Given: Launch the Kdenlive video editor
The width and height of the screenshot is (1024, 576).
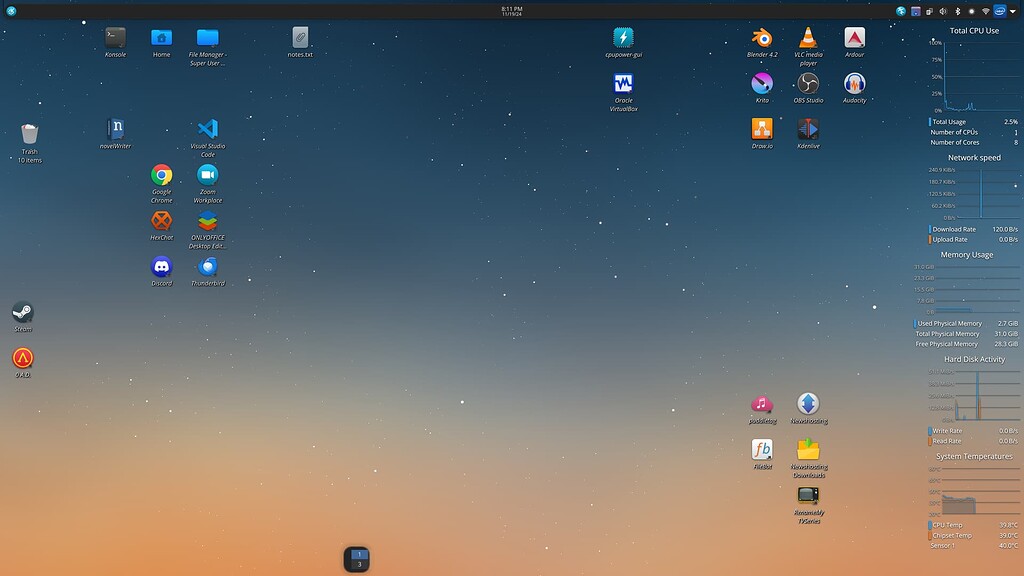Looking at the screenshot, I should (808, 130).
